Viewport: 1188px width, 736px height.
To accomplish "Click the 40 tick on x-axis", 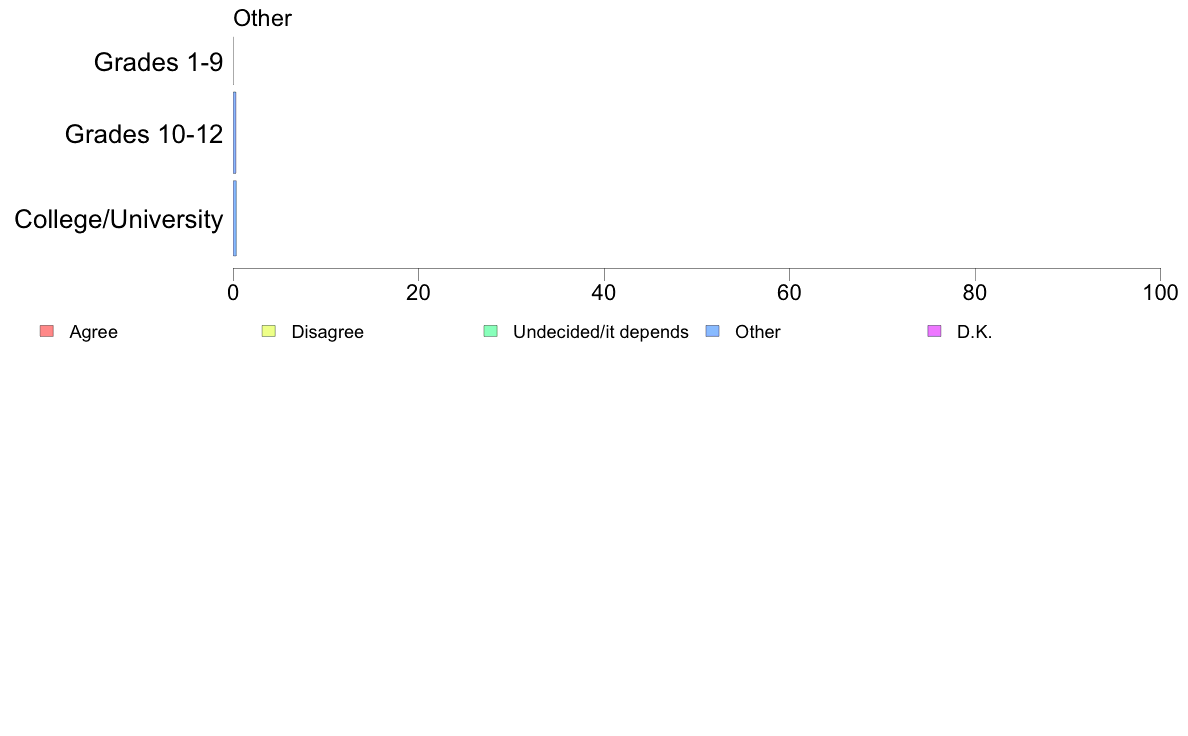I will point(604,293).
